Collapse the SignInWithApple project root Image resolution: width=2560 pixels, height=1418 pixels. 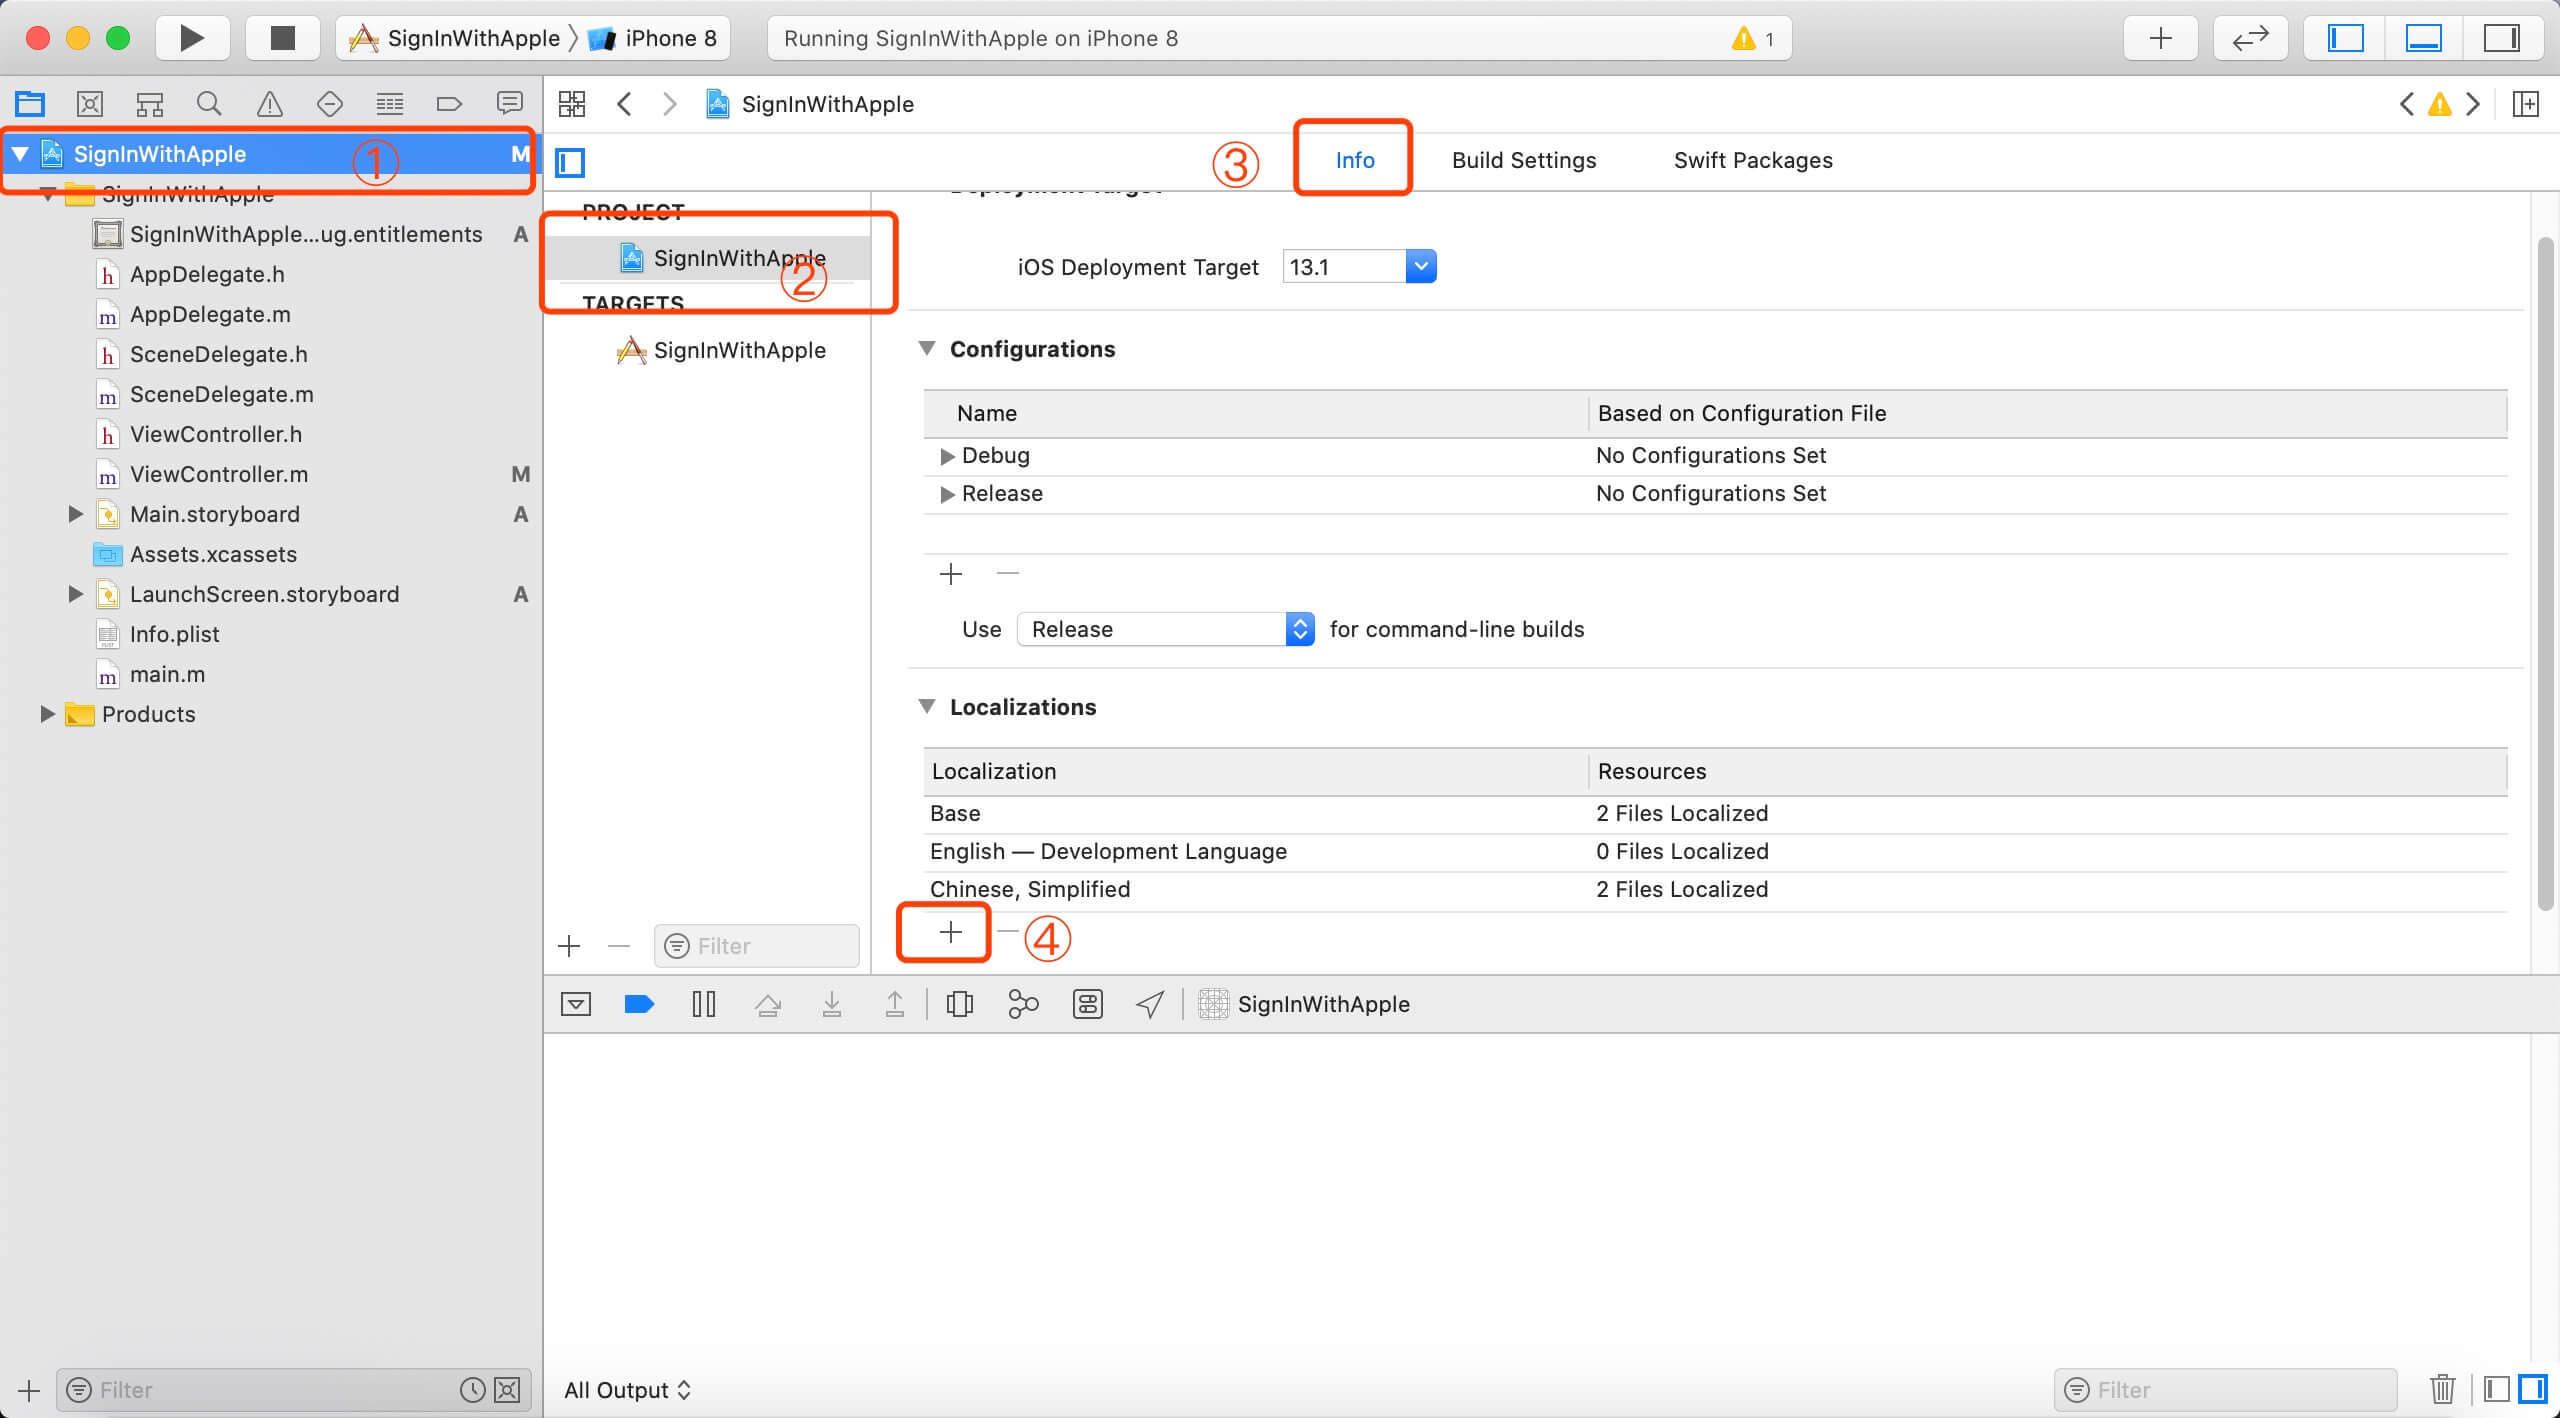[x=20, y=154]
